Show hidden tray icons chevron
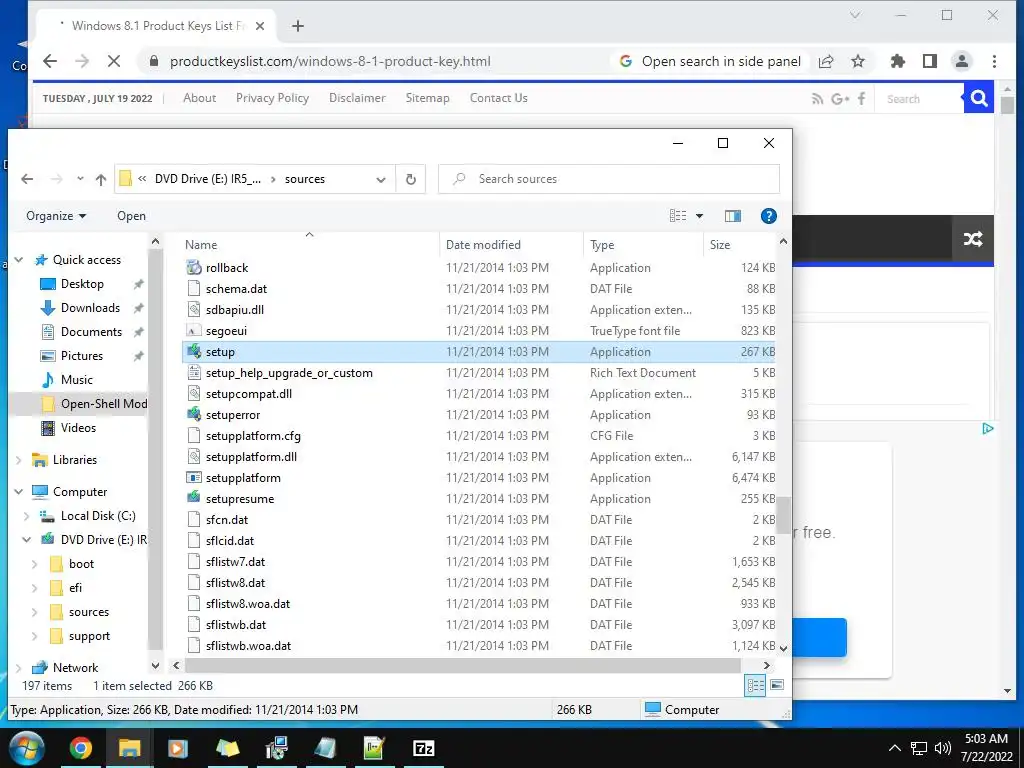Viewport: 1024px width, 768px height. click(895, 748)
